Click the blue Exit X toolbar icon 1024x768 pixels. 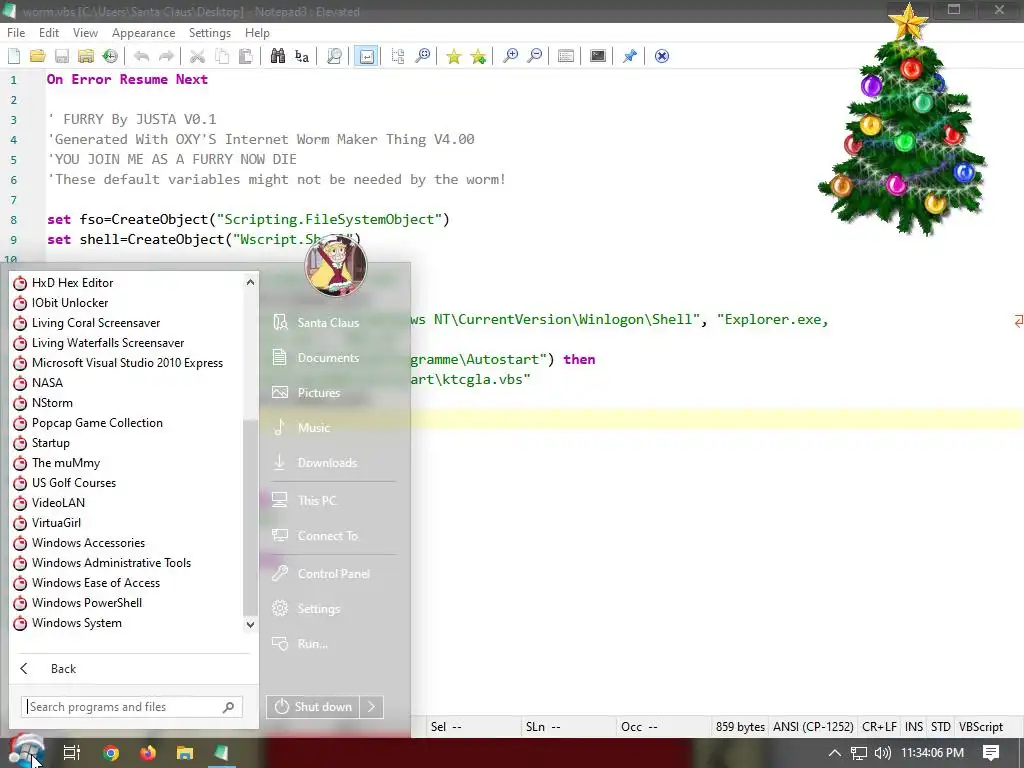(x=662, y=56)
